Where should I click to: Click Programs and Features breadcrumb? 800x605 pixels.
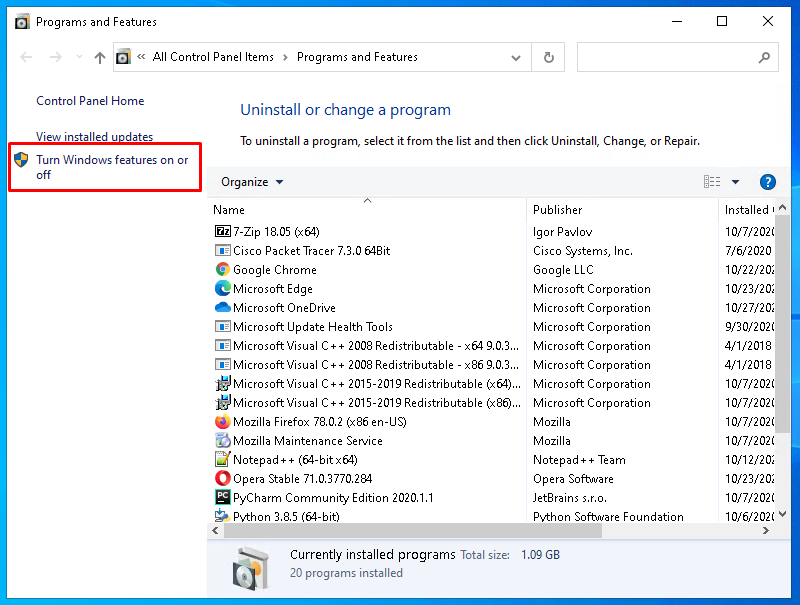coord(357,57)
